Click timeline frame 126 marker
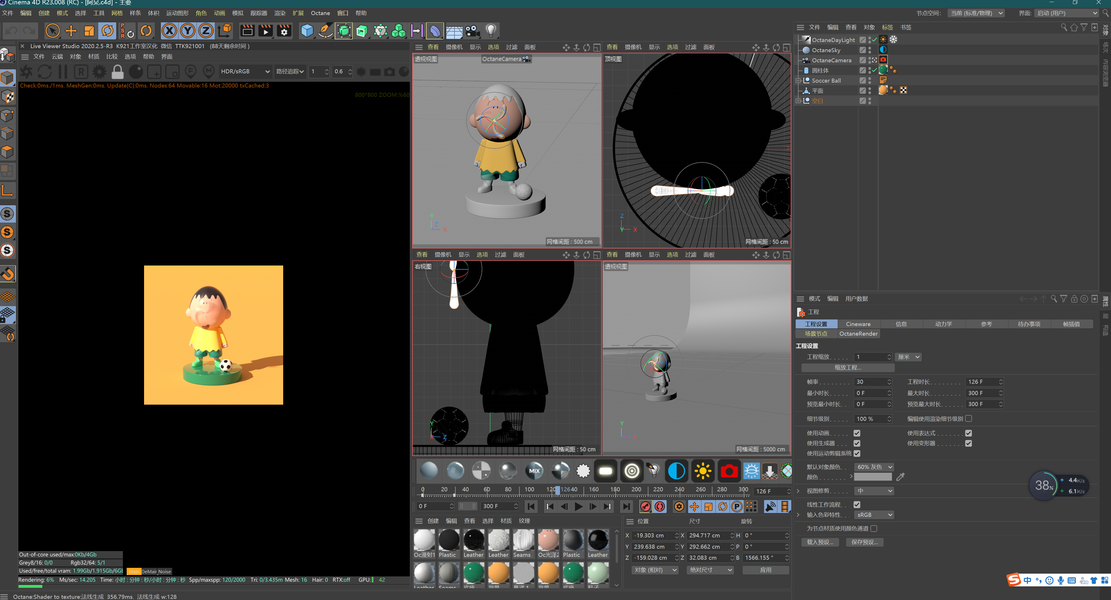 point(558,489)
